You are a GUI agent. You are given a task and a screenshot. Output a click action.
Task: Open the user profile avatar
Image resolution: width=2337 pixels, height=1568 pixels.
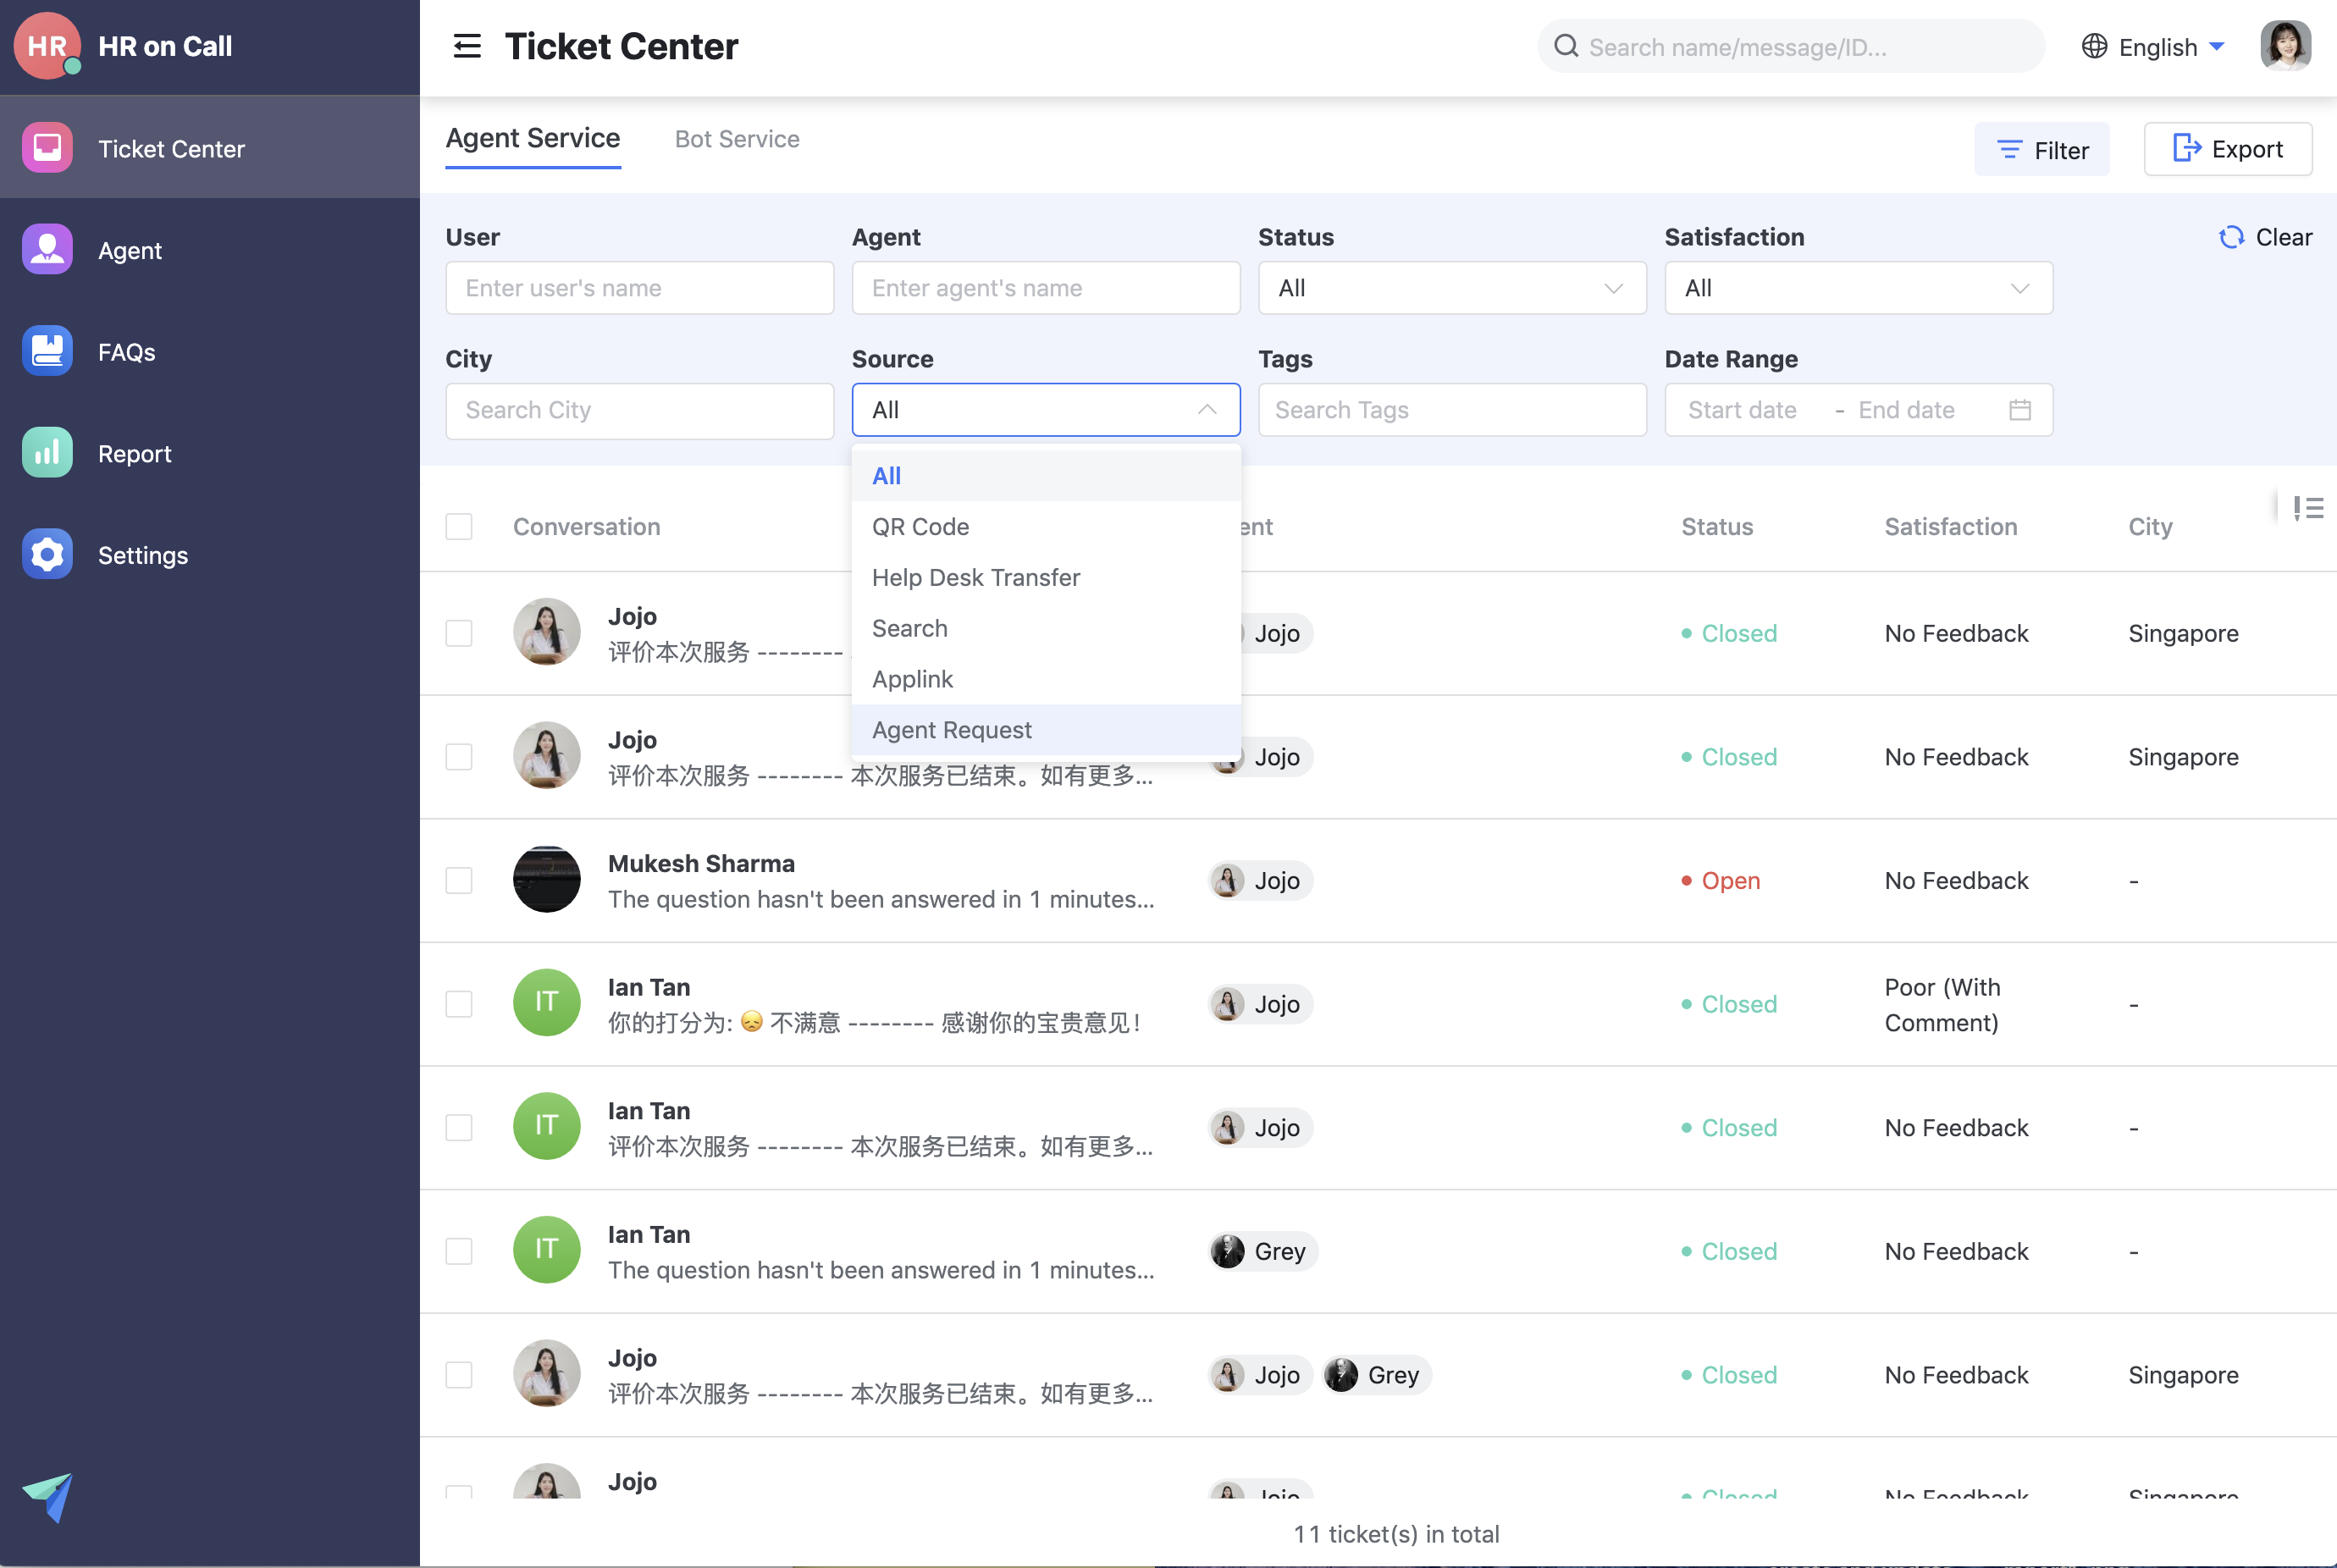pos(2286,46)
